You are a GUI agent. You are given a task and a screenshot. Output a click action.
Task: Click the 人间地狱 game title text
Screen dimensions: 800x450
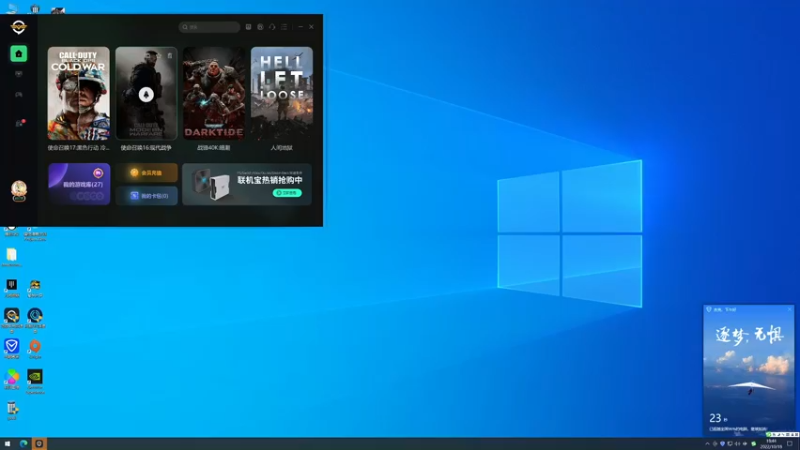[x=282, y=148]
